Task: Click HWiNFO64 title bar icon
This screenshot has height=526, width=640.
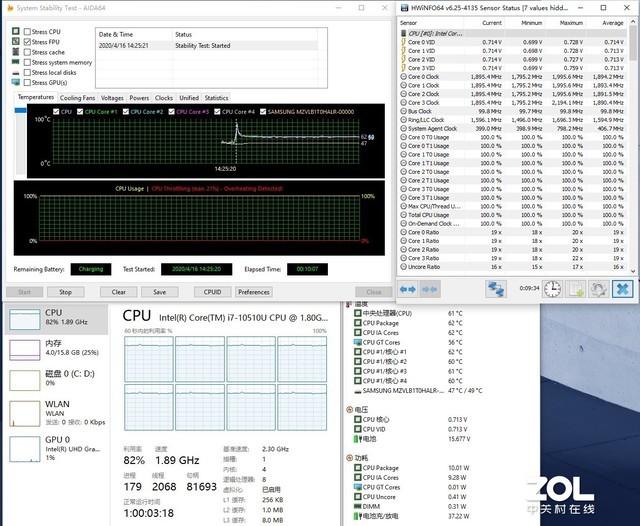Action: point(404,7)
